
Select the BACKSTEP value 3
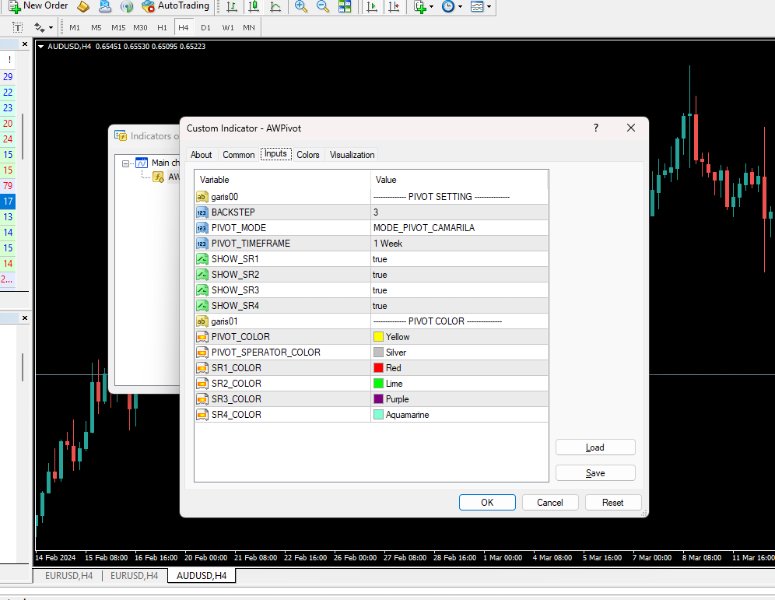click(x=376, y=212)
